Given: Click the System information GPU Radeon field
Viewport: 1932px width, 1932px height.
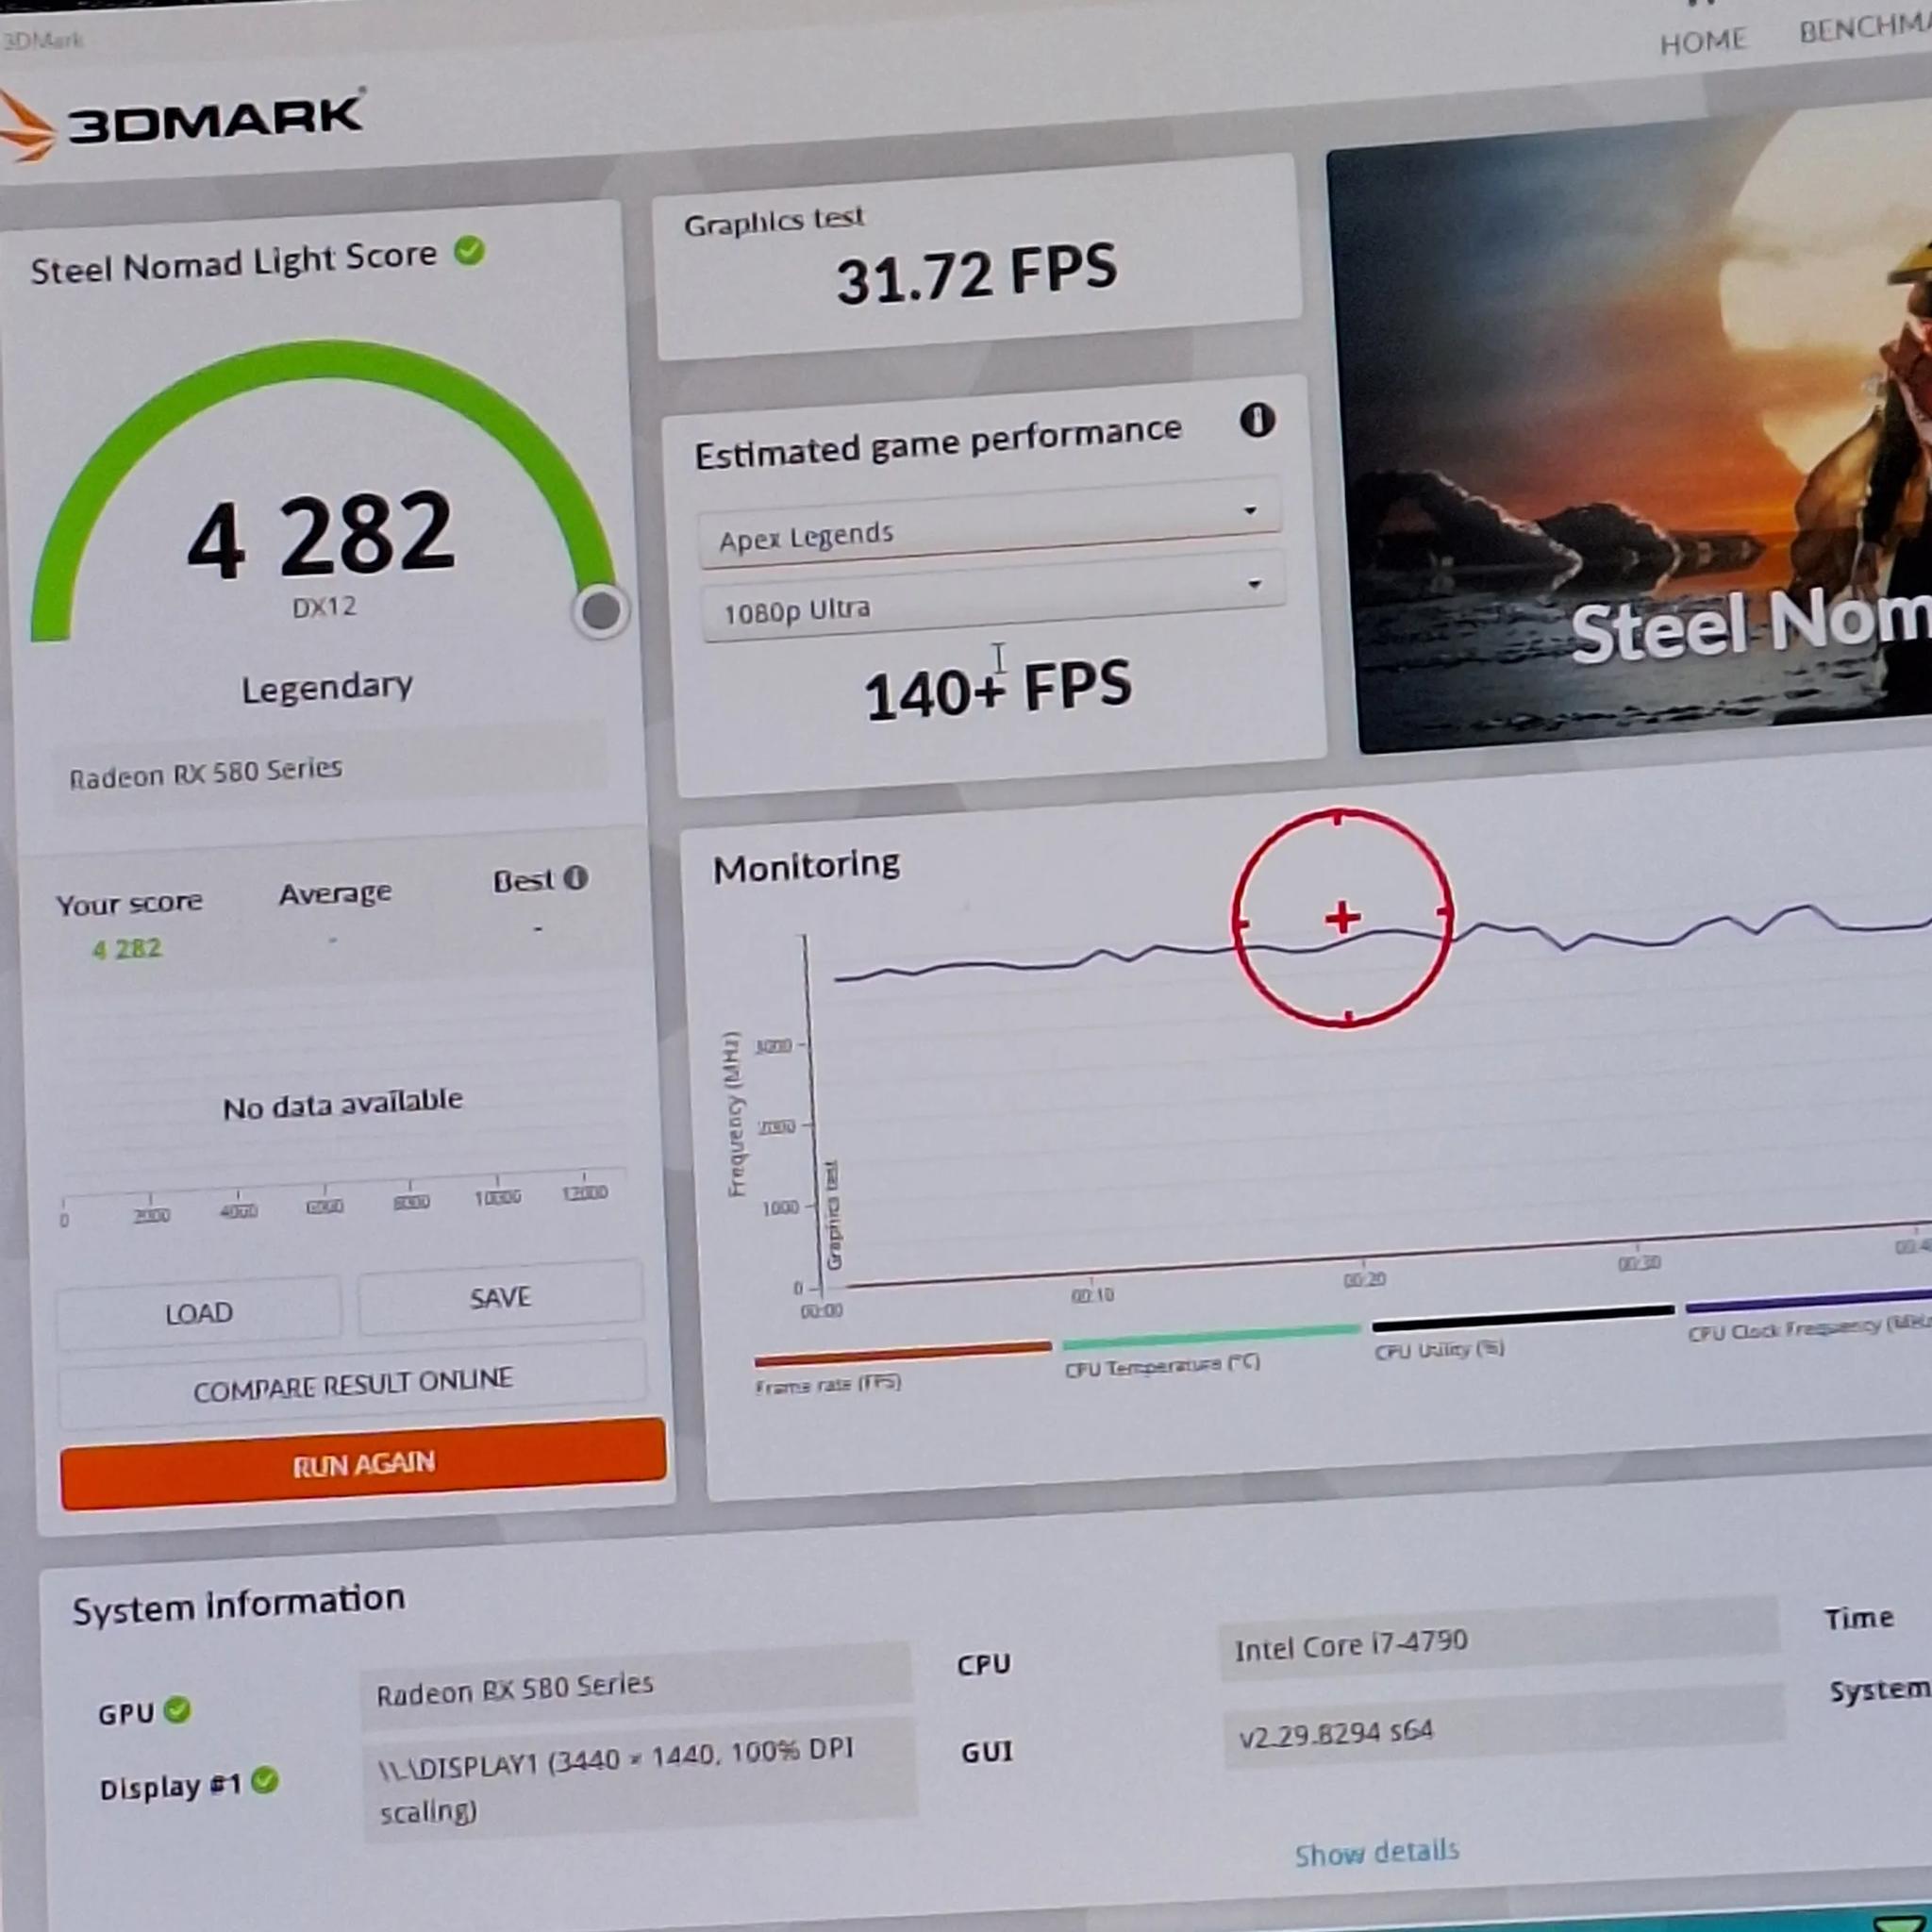Looking at the screenshot, I should click(636, 1687).
